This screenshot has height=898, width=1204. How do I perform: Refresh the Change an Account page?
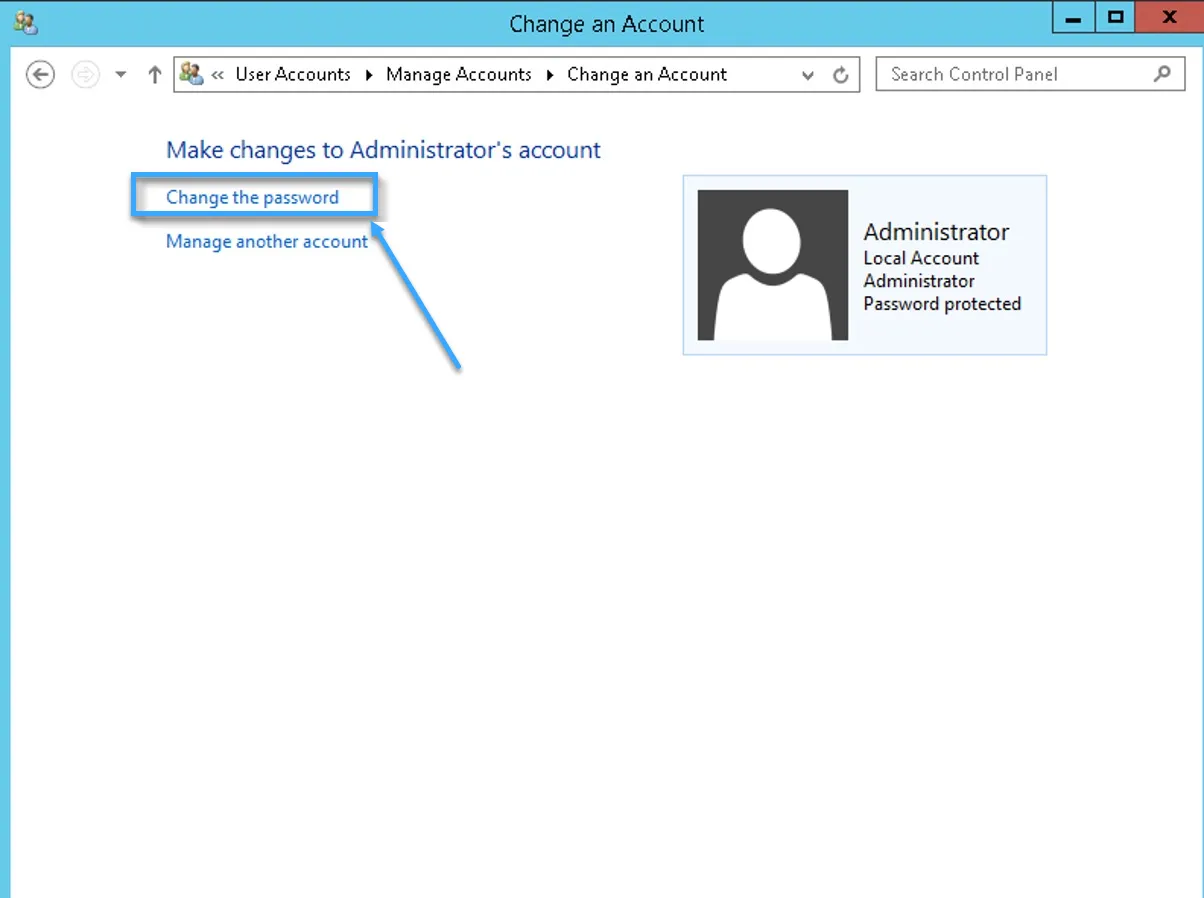[x=840, y=75]
